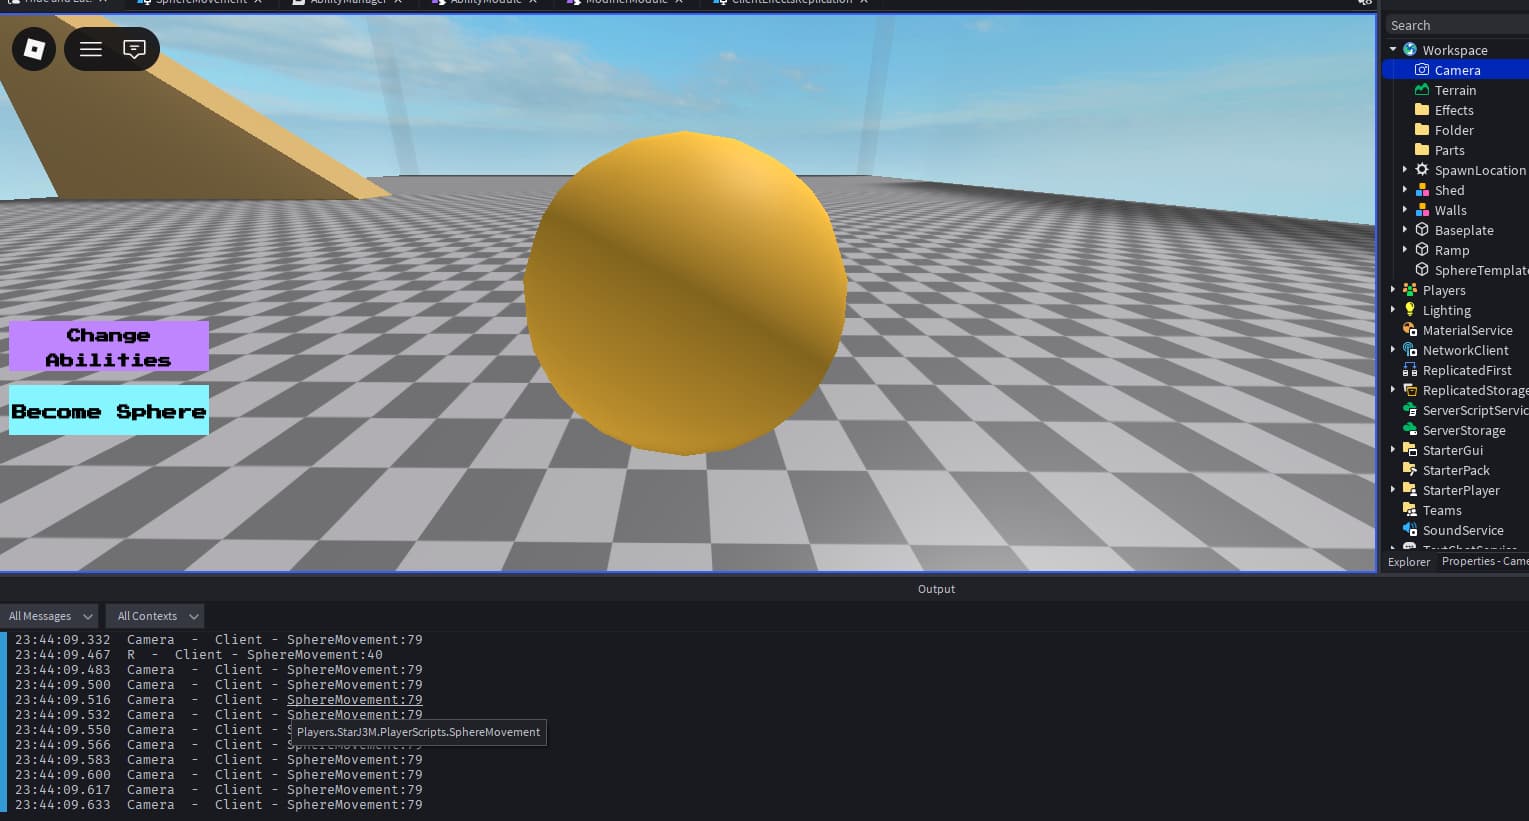Expand the SpawnLocation node

tap(1405, 170)
